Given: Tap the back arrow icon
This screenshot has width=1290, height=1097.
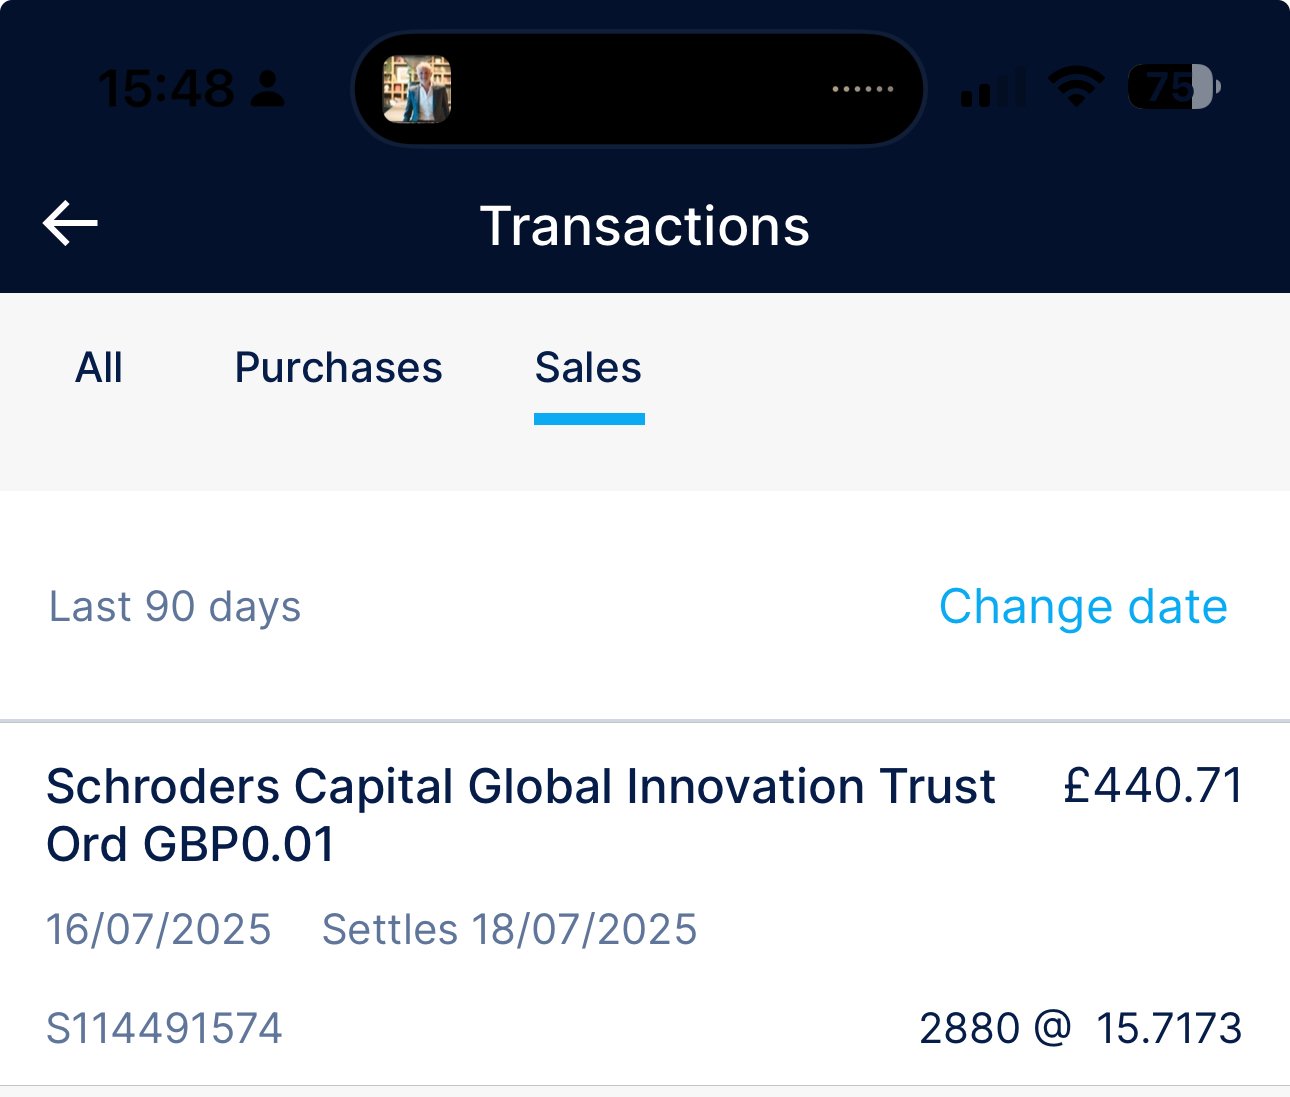Looking at the screenshot, I should tap(70, 223).
